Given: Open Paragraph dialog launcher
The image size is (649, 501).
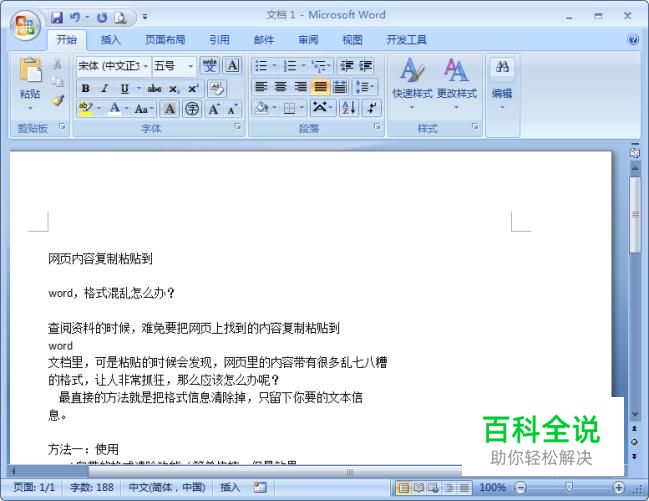Looking at the screenshot, I should click(x=377, y=126).
